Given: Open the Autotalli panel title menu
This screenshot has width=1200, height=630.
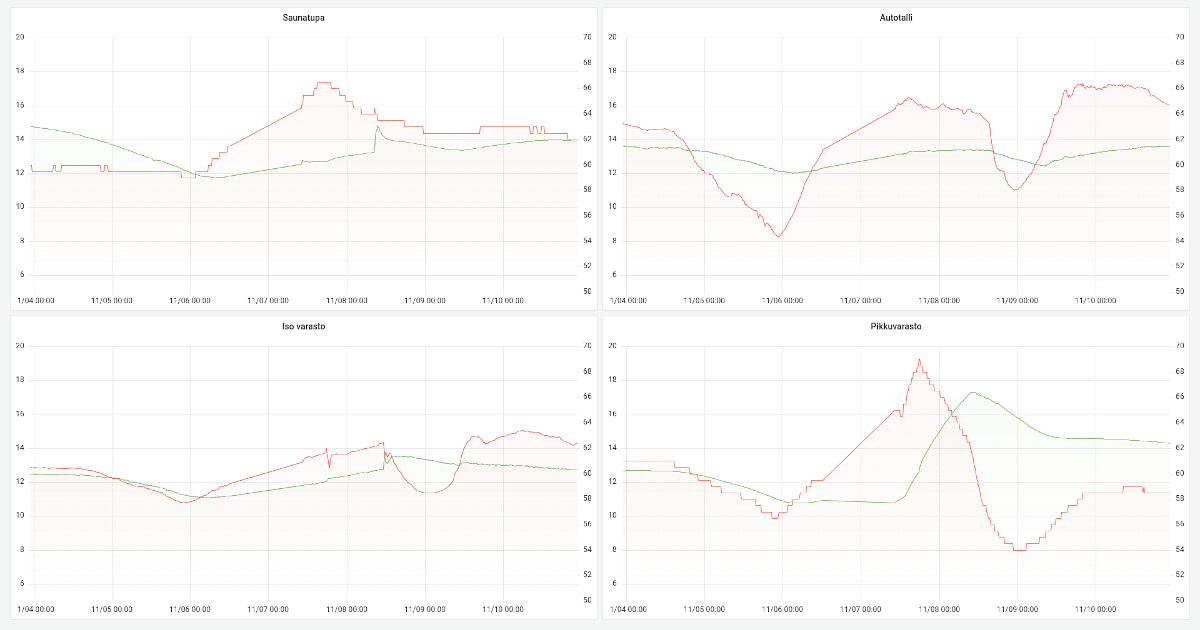Looking at the screenshot, I should click(895, 18).
